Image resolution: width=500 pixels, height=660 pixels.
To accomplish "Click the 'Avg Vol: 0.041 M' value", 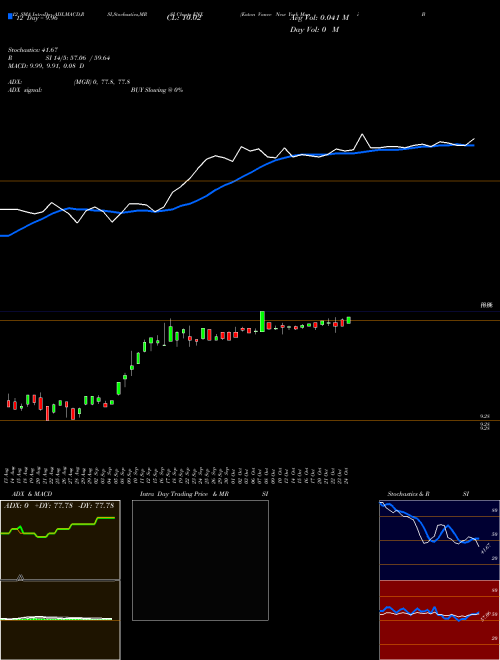I will [319, 18].
